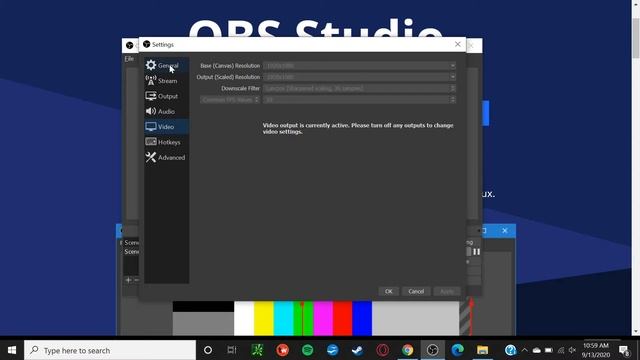
Task: Click the Settings title bar OBS logo
Action: (147, 44)
